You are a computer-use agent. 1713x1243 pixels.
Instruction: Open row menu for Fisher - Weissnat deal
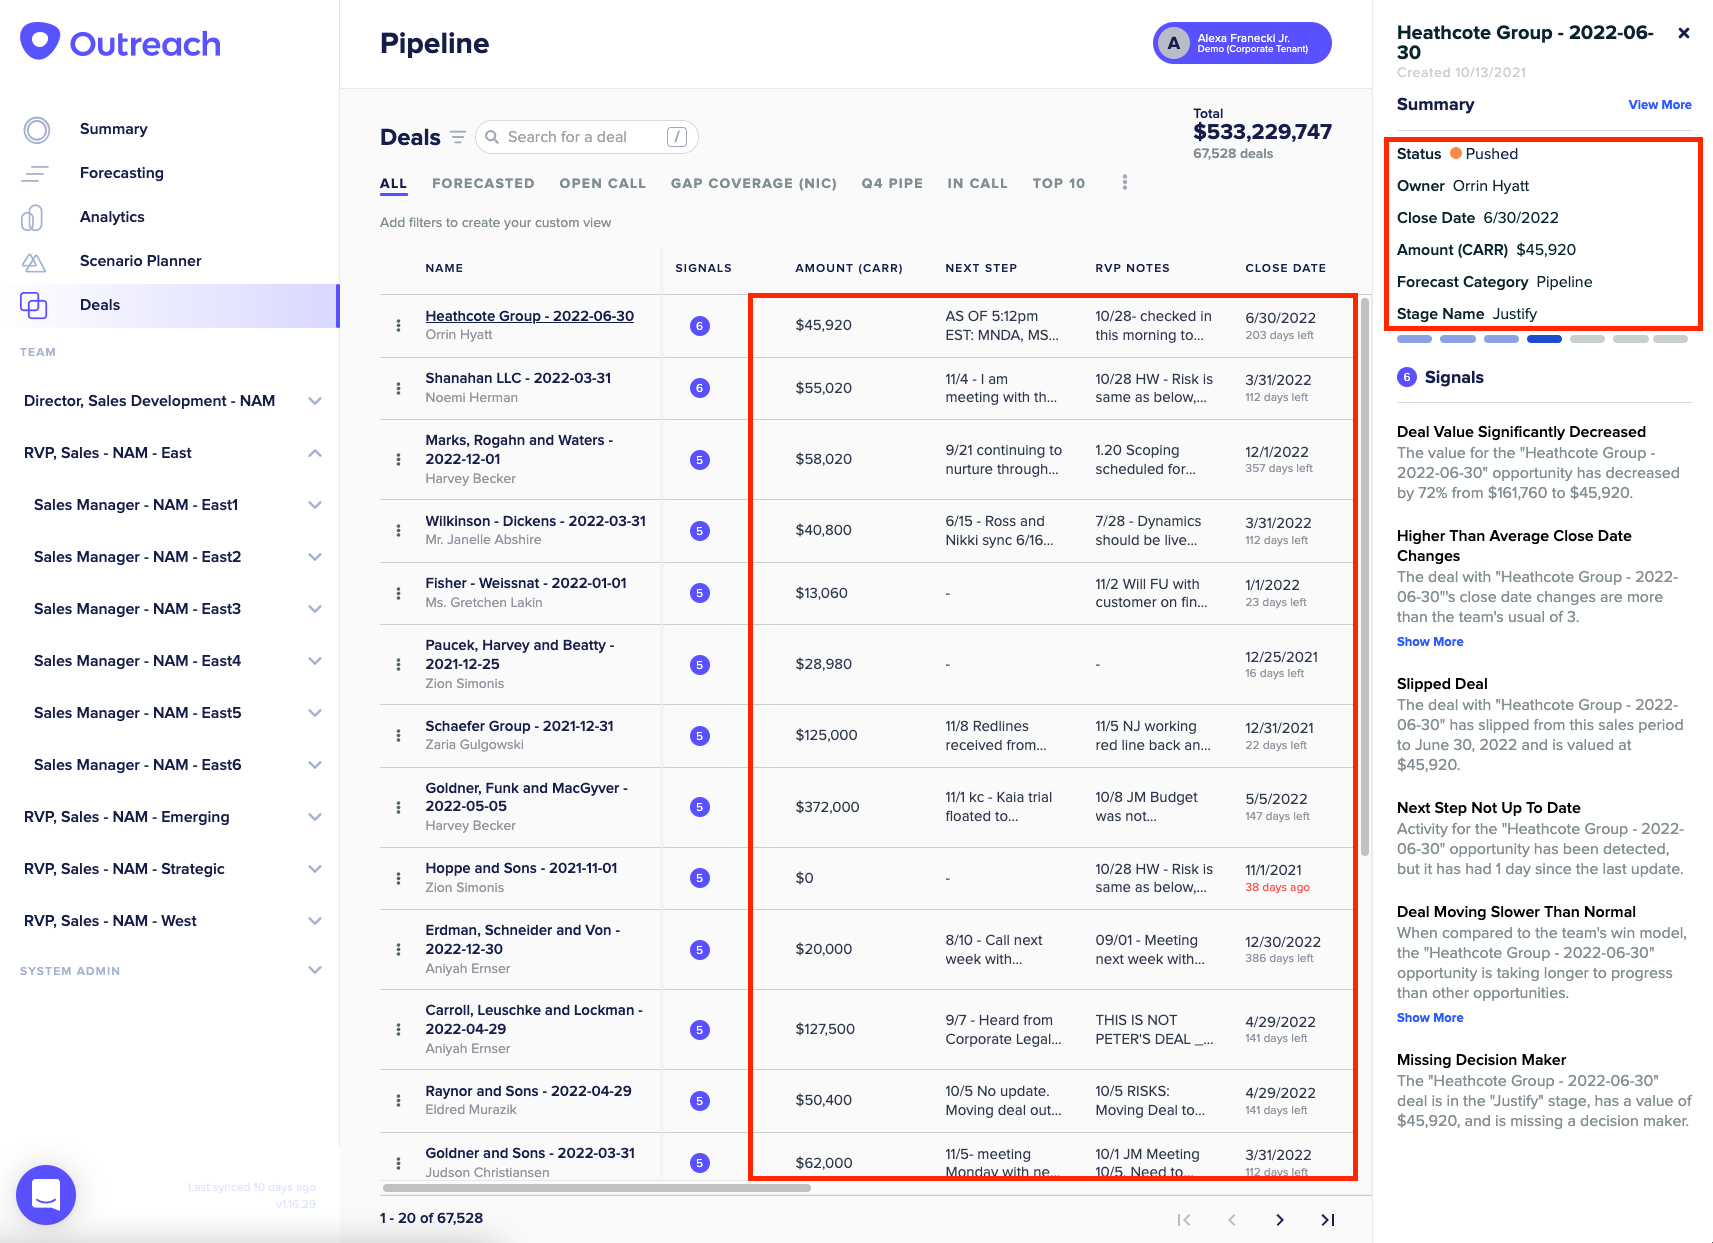click(x=398, y=593)
